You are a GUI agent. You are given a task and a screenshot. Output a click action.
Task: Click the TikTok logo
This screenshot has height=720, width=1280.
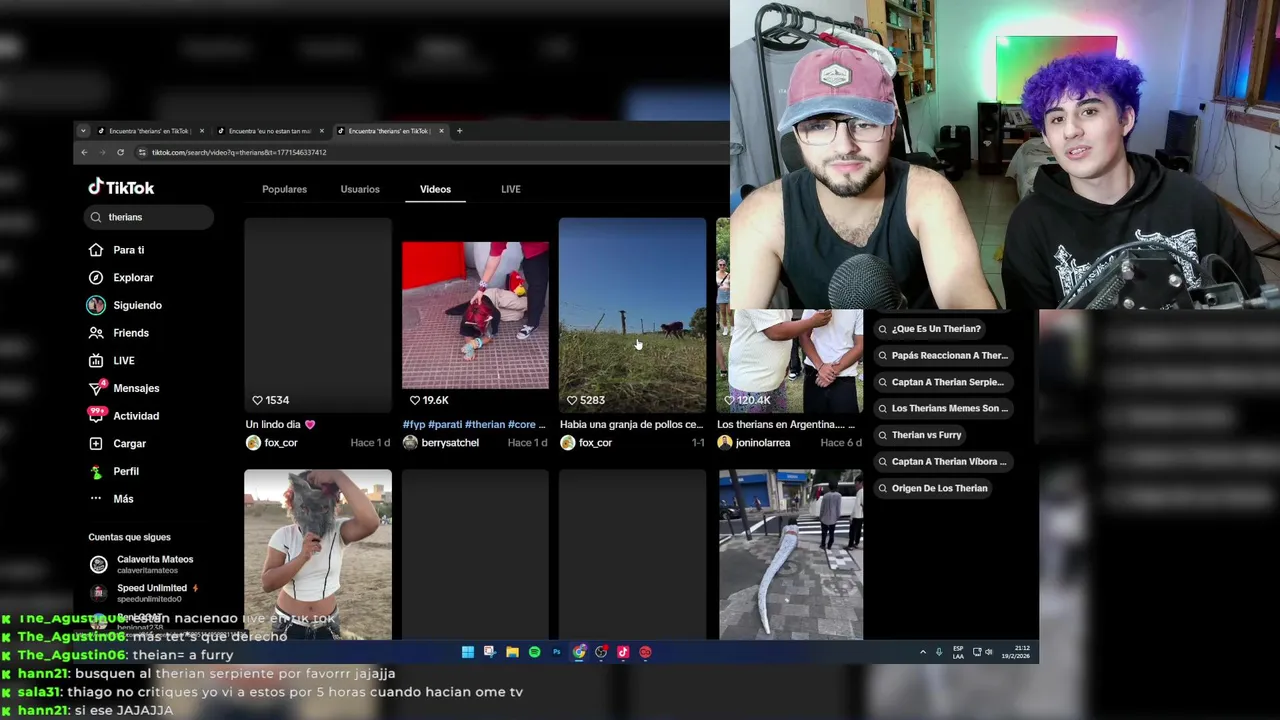point(121,187)
